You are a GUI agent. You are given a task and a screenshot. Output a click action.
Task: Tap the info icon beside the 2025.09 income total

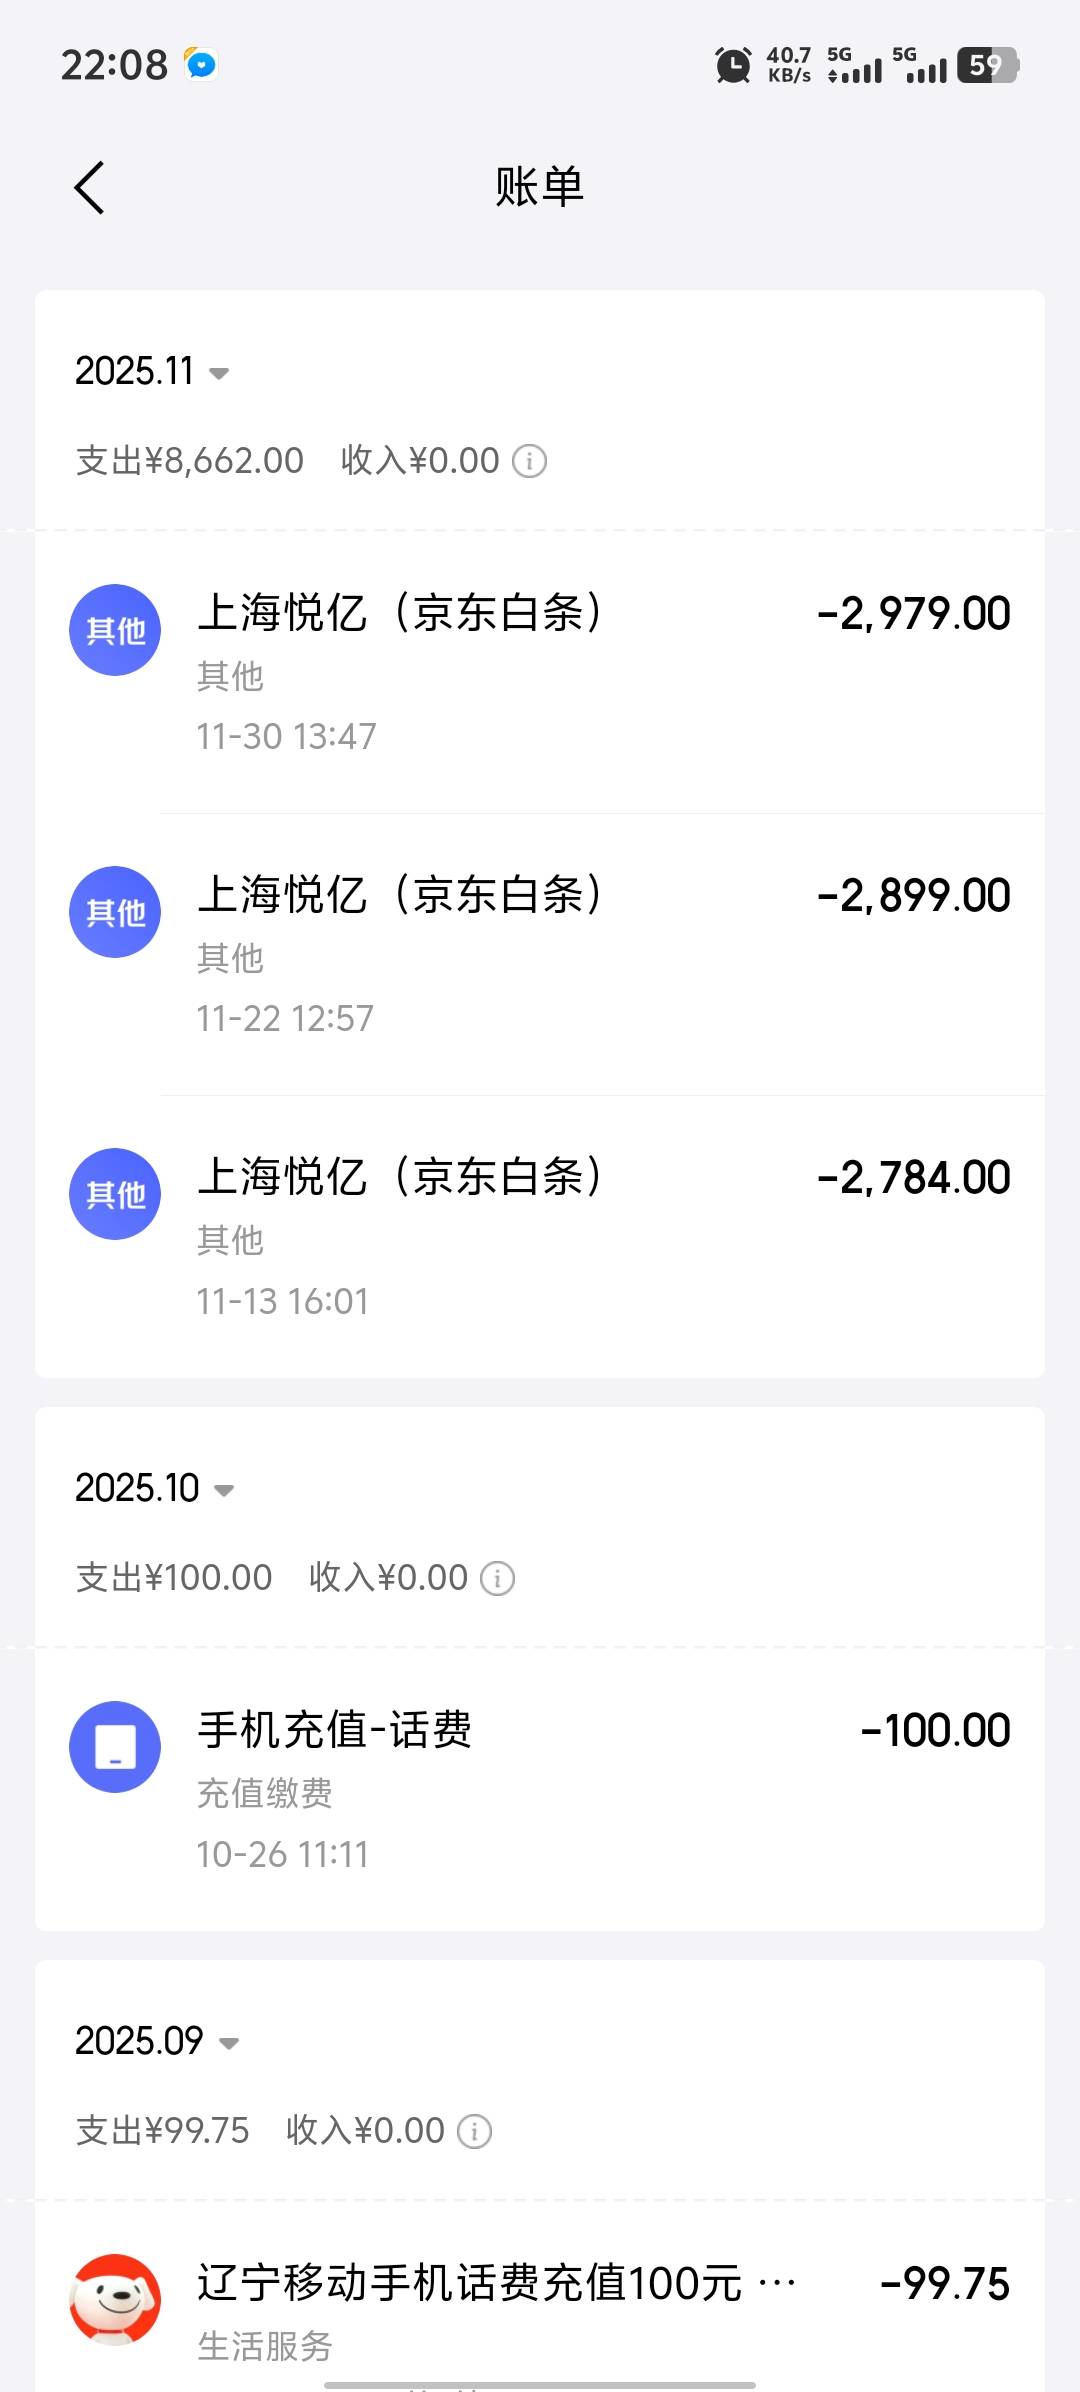coord(474,2131)
